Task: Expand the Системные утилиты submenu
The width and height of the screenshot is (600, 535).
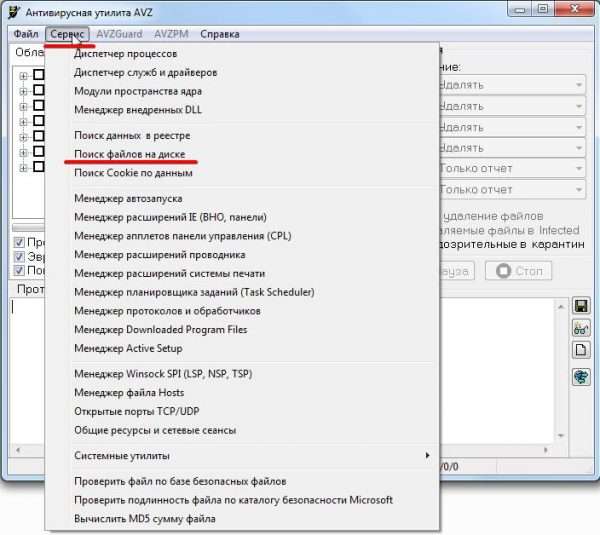Action: click(253, 456)
